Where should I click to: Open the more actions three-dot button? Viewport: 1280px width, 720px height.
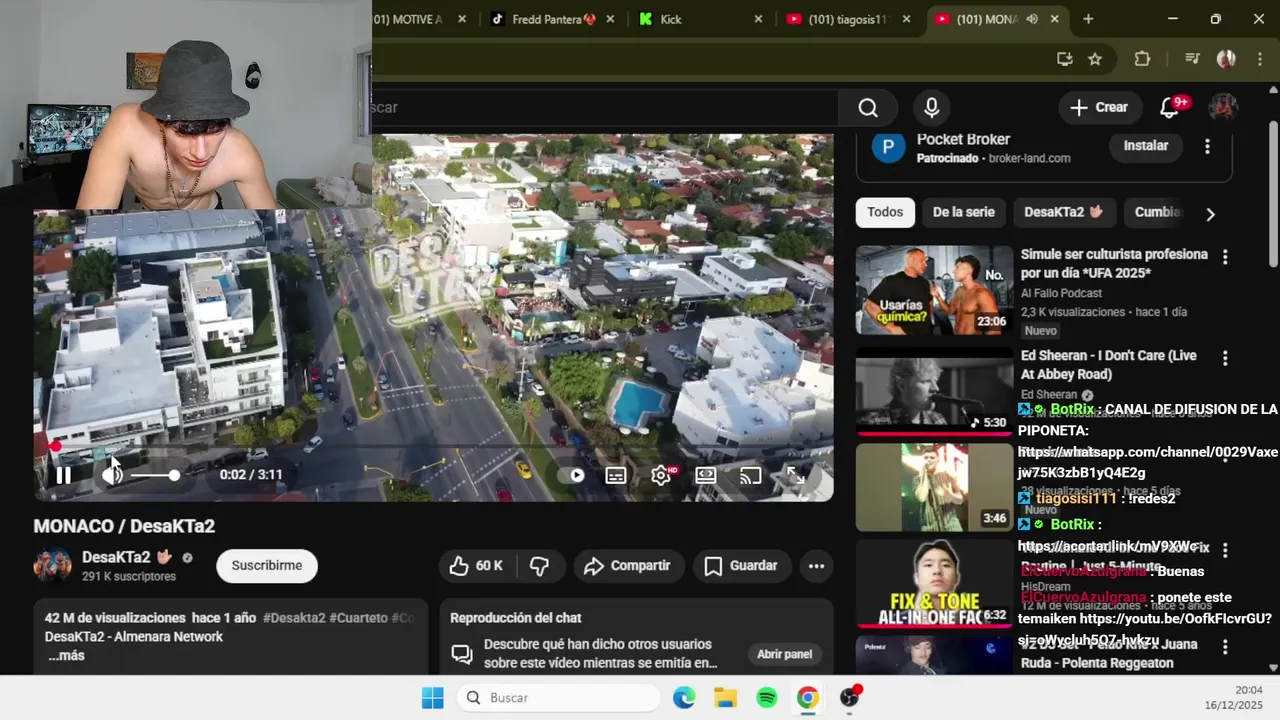816,566
